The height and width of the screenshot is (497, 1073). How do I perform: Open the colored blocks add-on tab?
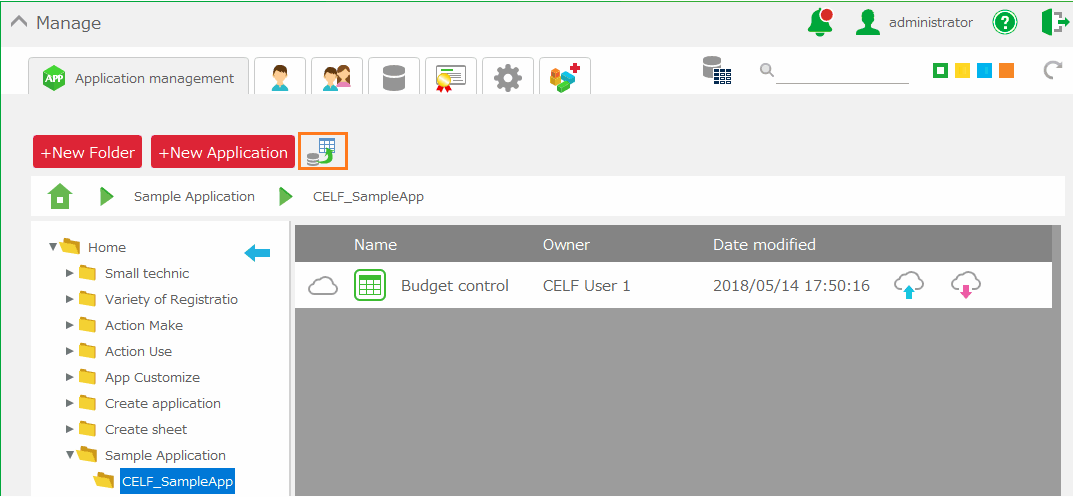[x=565, y=77]
